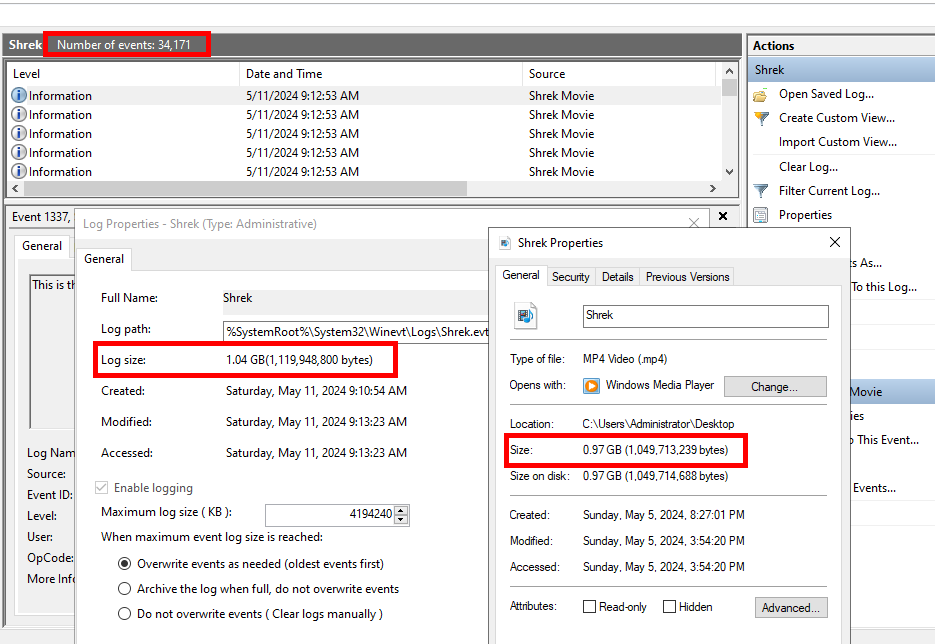Viewport: 935px width, 644px height.
Task: Click the Windows Media Player icon
Action: coord(591,386)
